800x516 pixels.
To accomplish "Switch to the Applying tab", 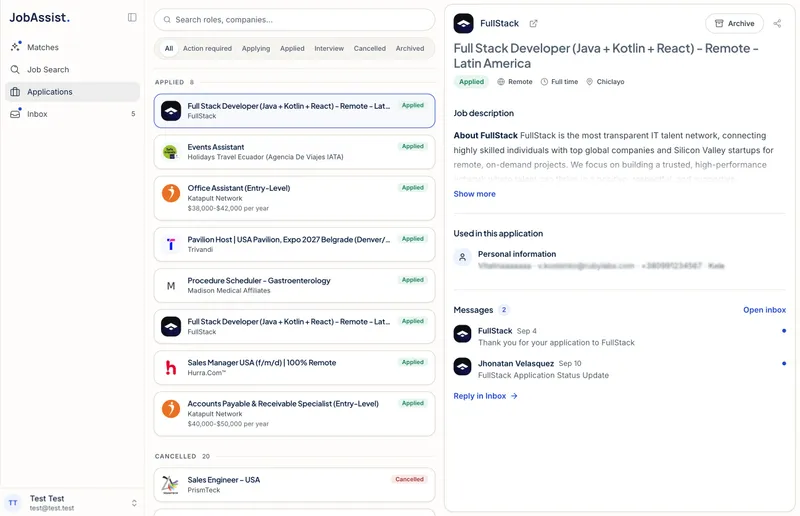I will pyautogui.click(x=256, y=48).
